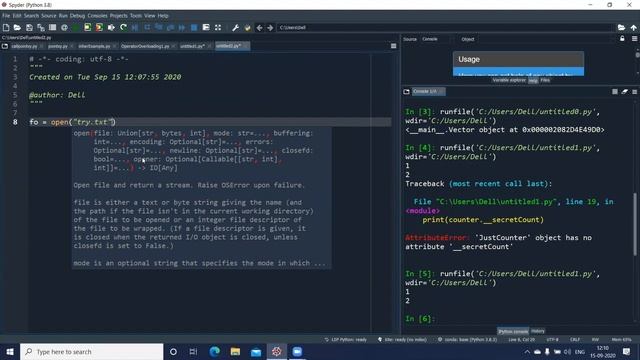Open Microsoft Edge from the taskbar
The height and width of the screenshot is (360, 640).
(x=214, y=351)
